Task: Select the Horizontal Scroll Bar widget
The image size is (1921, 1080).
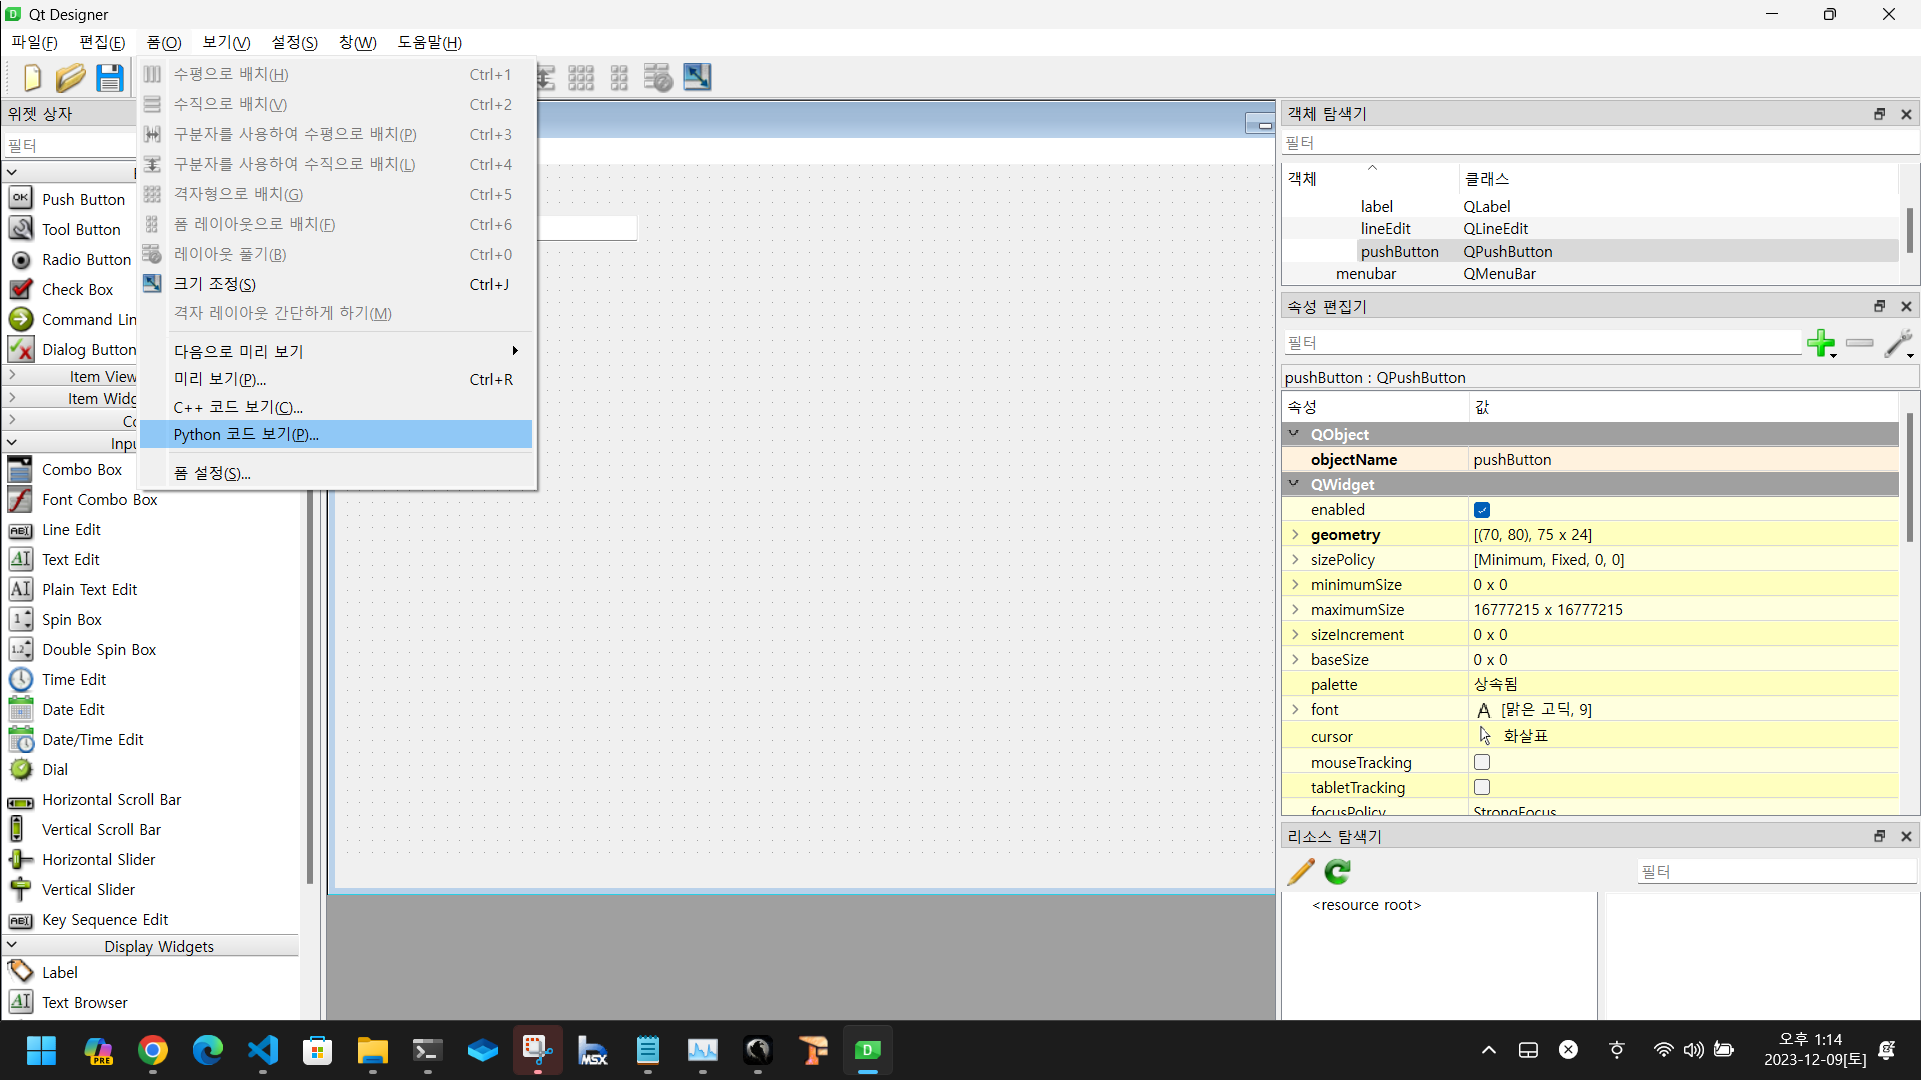Action: point(111,799)
